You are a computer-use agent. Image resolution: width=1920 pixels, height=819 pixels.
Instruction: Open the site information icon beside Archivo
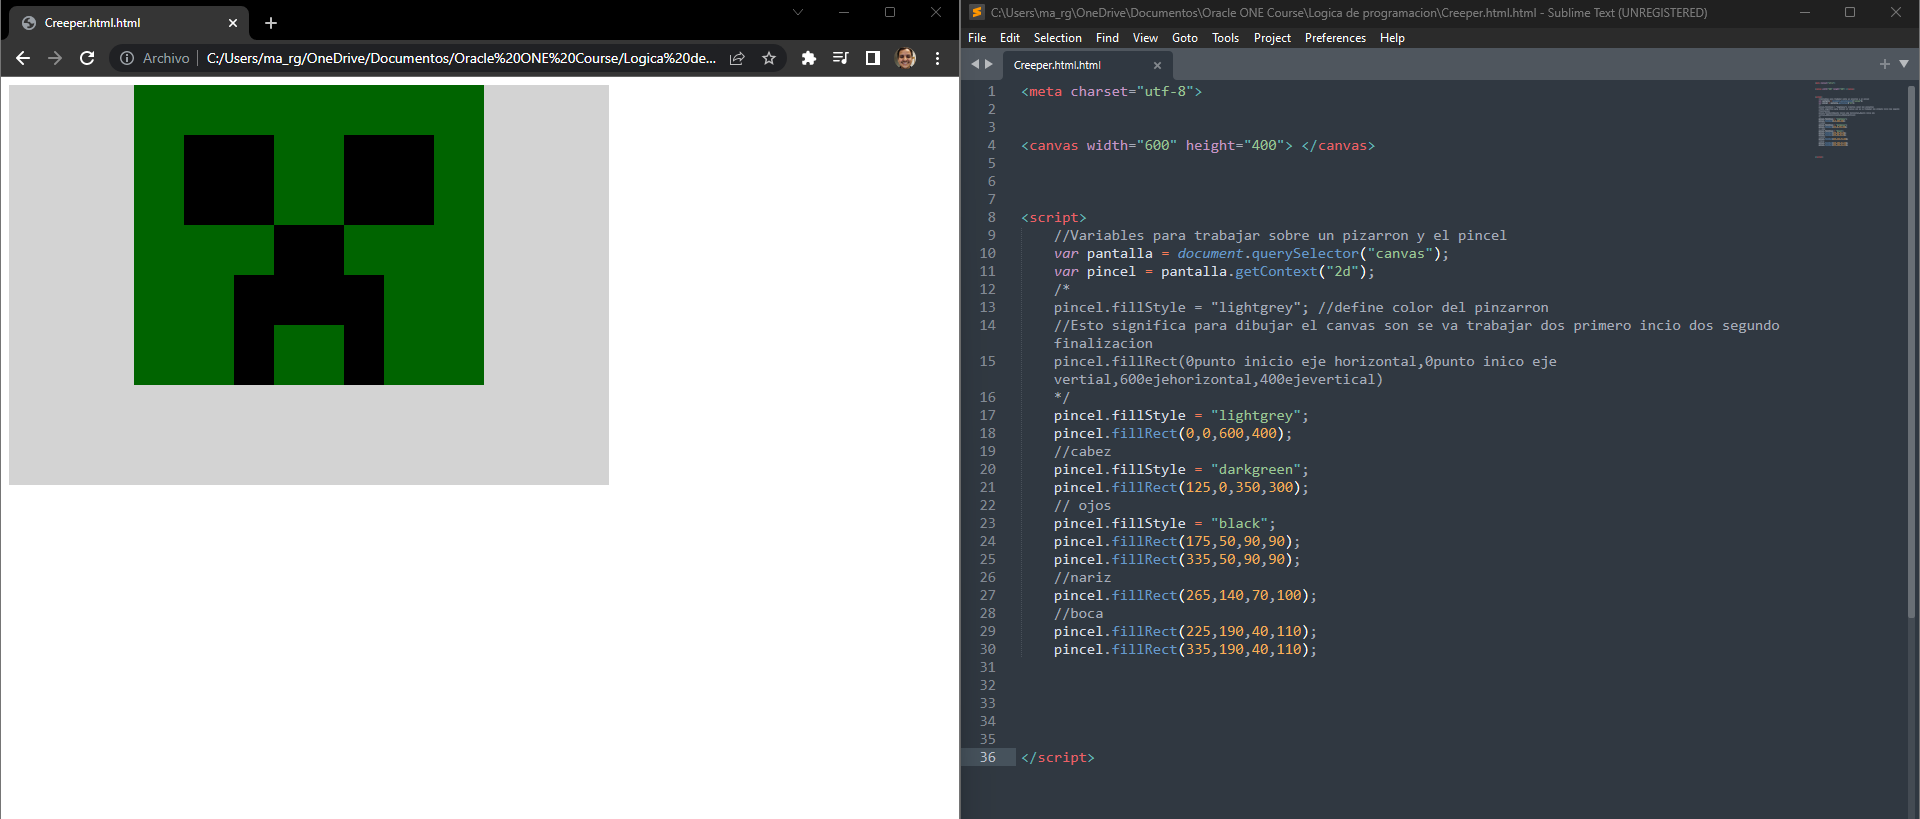pyautogui.click(x=127, y=58)
